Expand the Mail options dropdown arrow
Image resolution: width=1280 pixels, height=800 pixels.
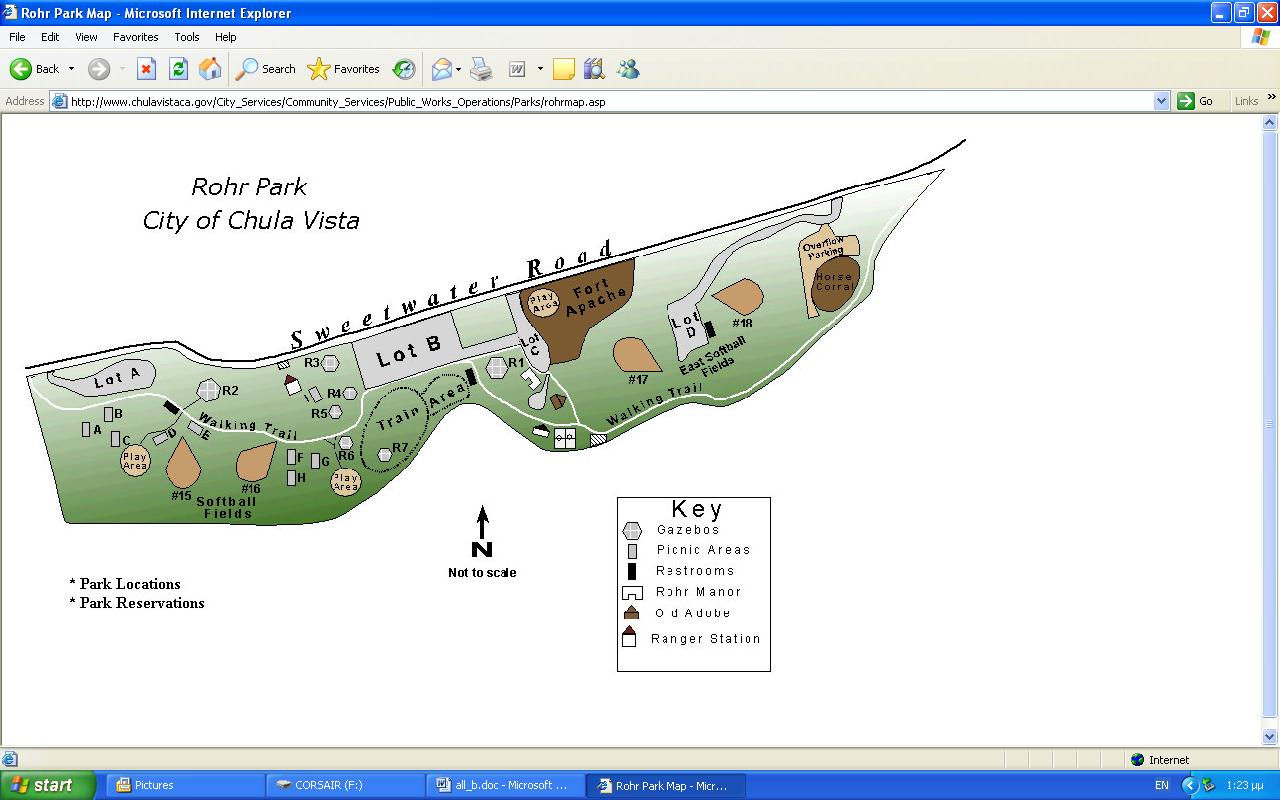tap(458, 69)
